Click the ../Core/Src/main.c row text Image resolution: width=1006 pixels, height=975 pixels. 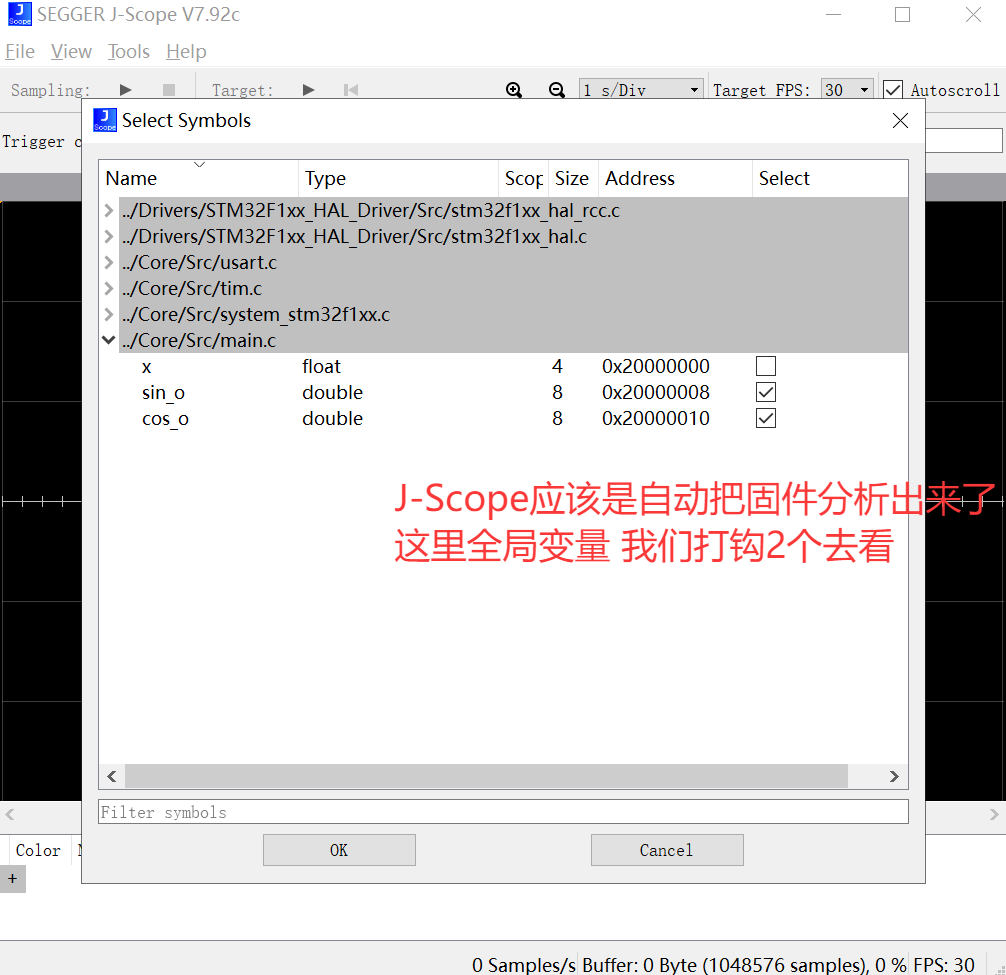coord(199,340)
